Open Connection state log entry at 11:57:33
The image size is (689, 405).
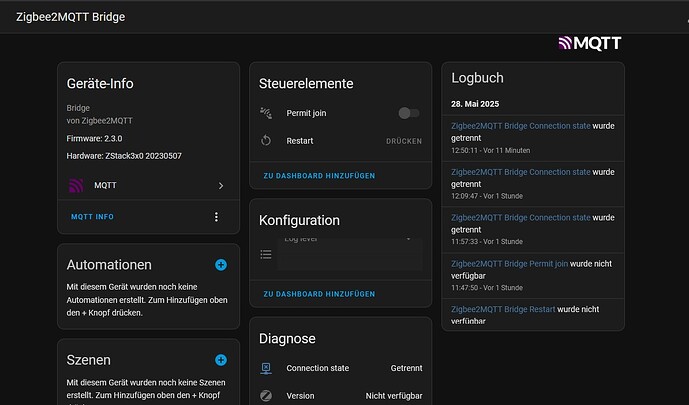[521, 218]
